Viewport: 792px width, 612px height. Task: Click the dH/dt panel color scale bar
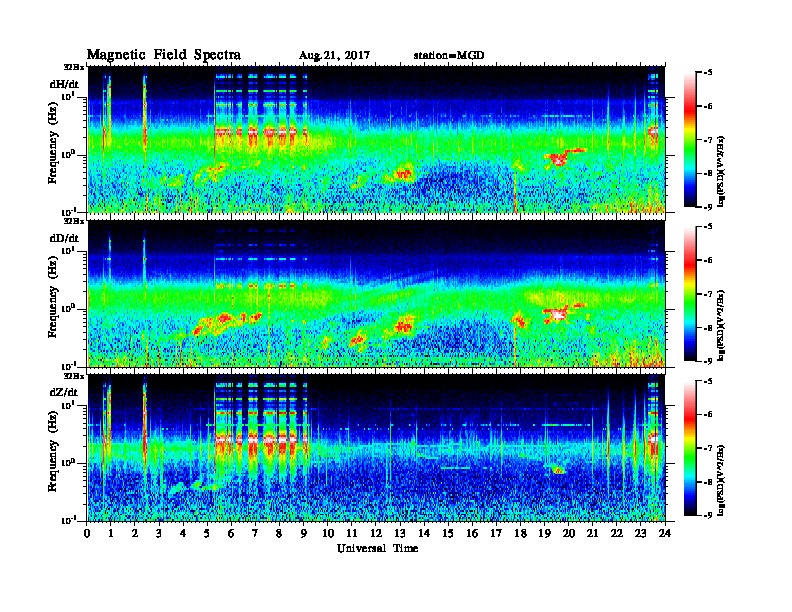coord(690,140)
